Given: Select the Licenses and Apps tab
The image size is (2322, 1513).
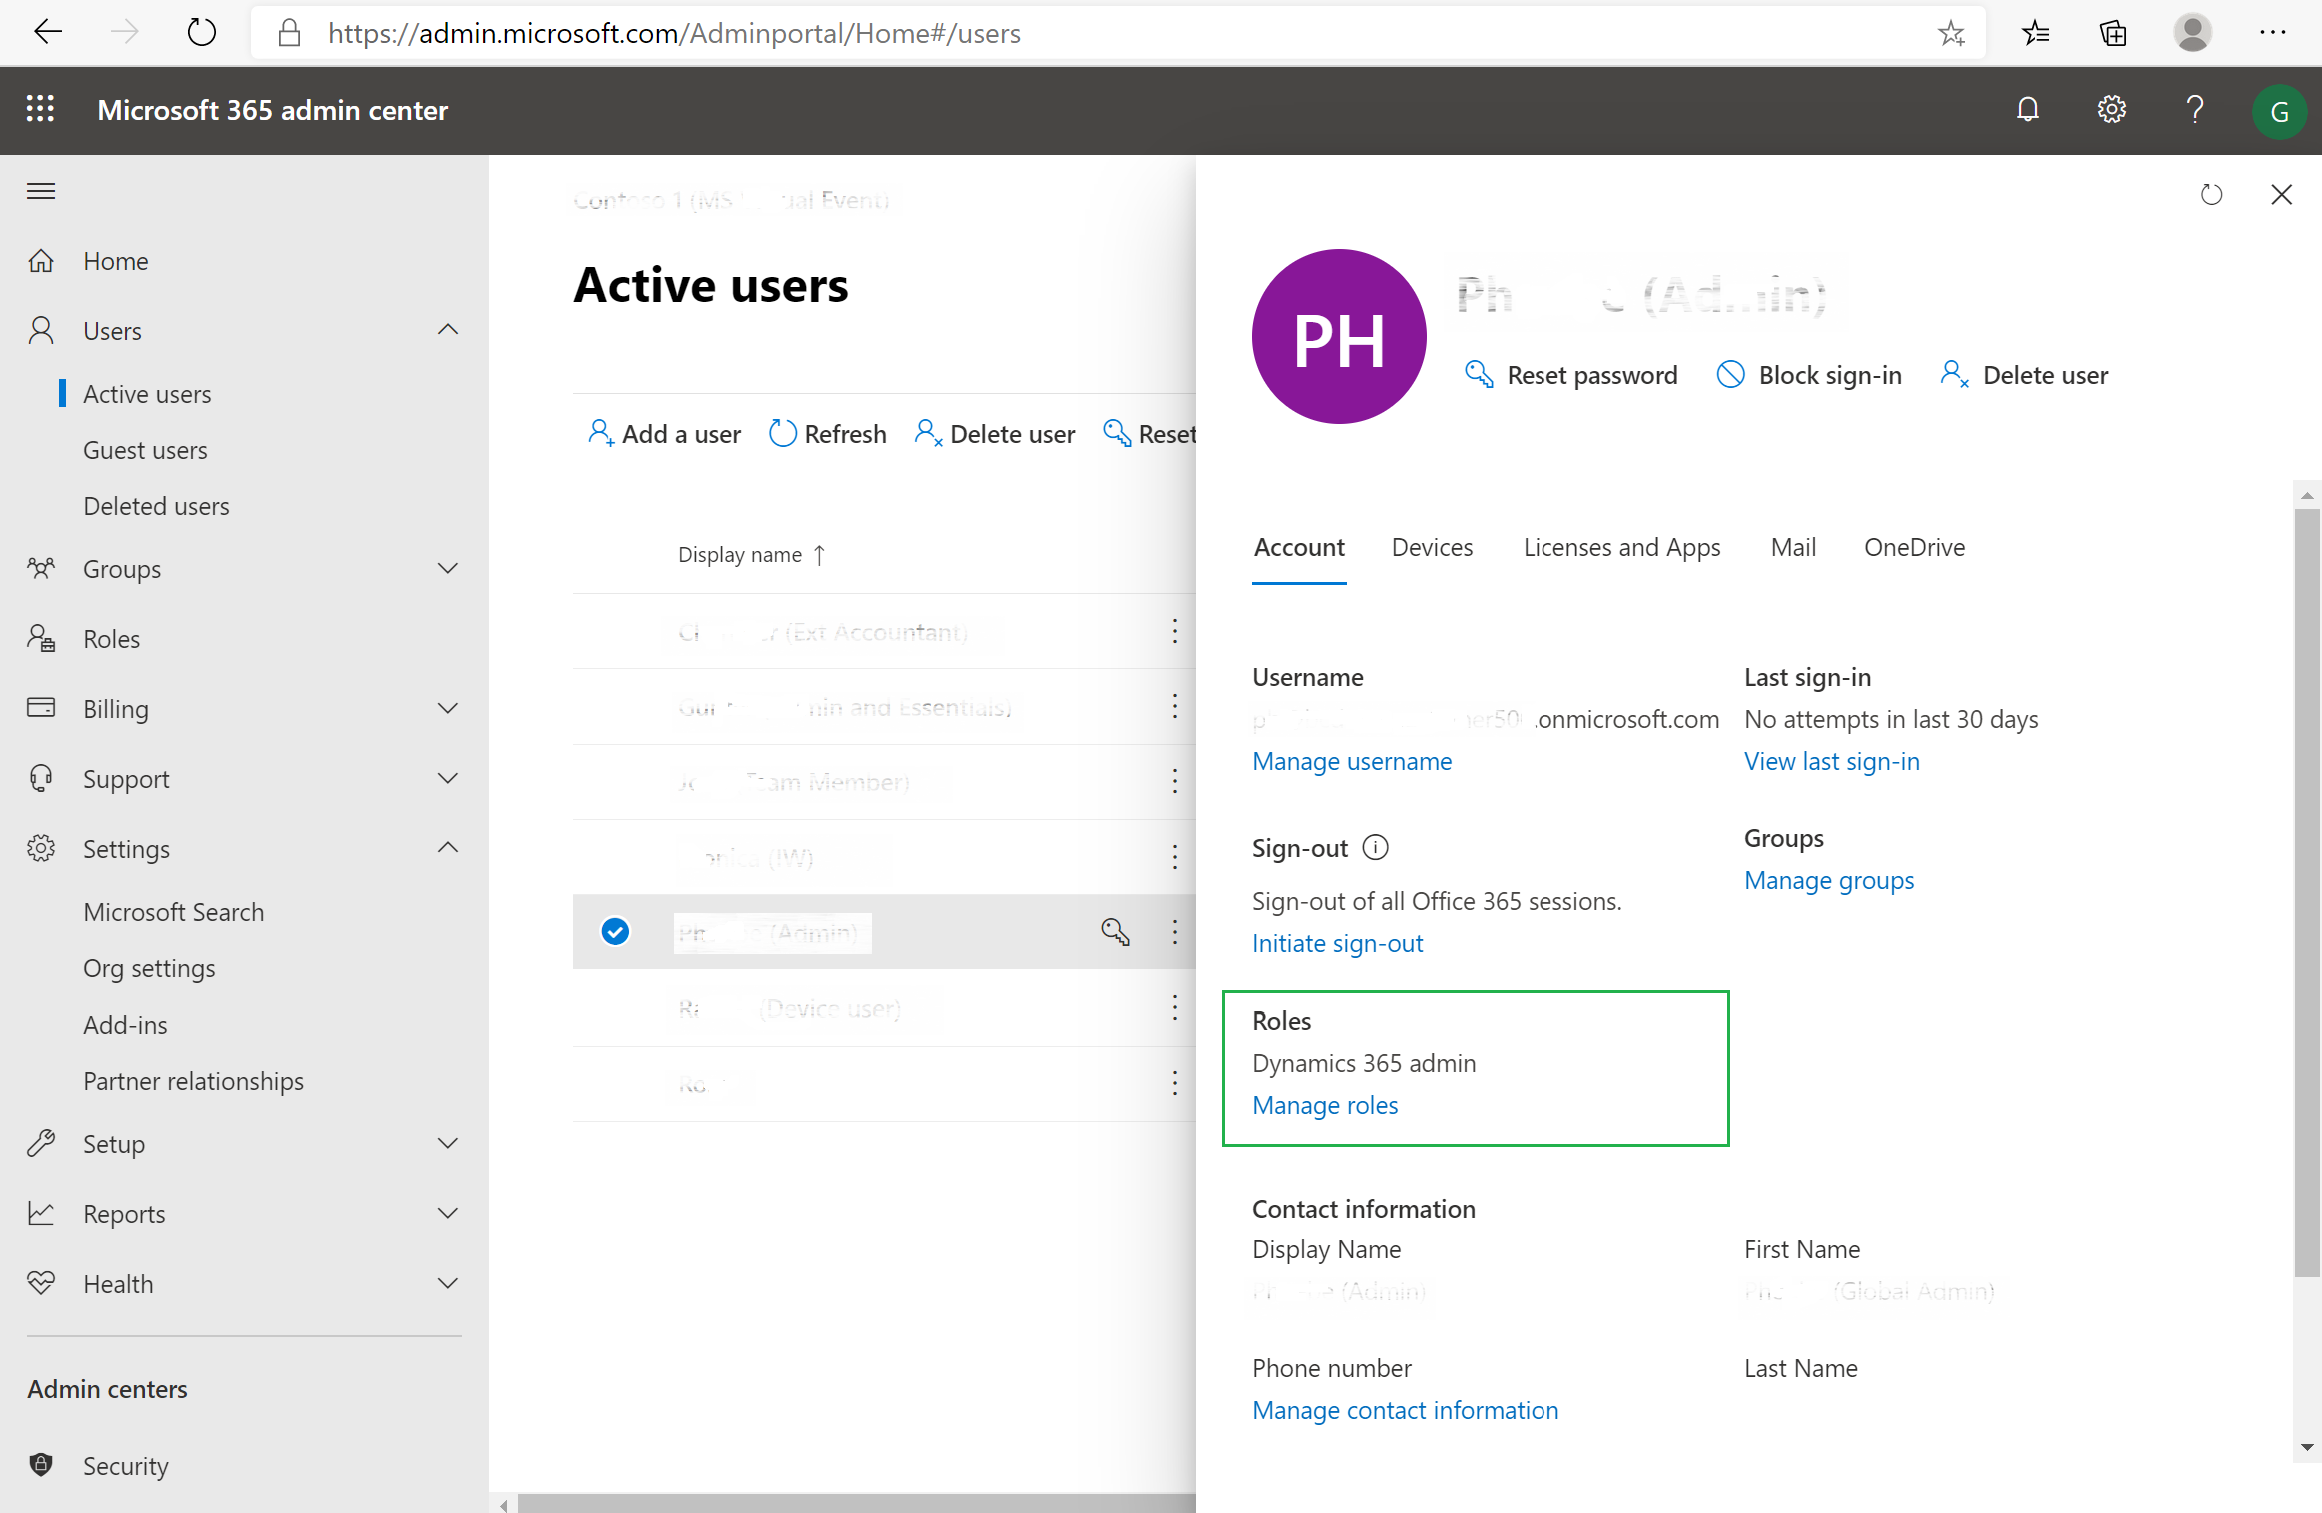Looking at the screenshot, I should tap(1621, 547).
